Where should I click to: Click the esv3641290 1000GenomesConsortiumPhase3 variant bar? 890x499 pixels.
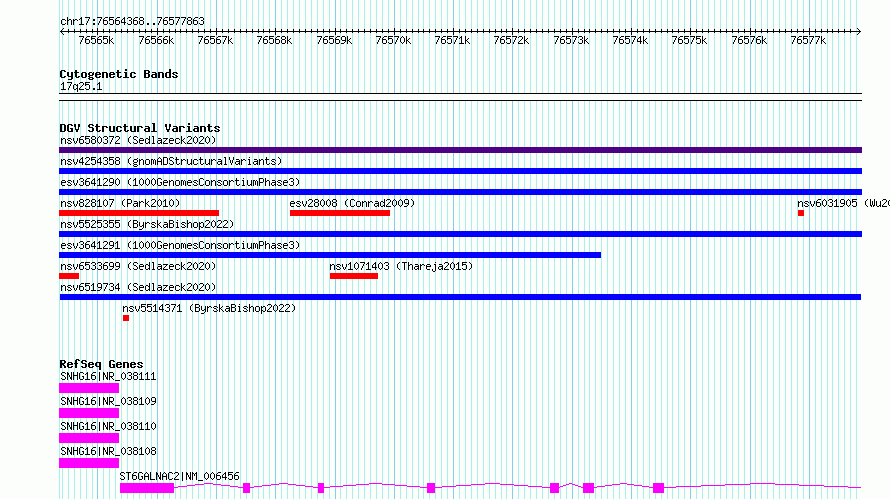pos(460,192)
